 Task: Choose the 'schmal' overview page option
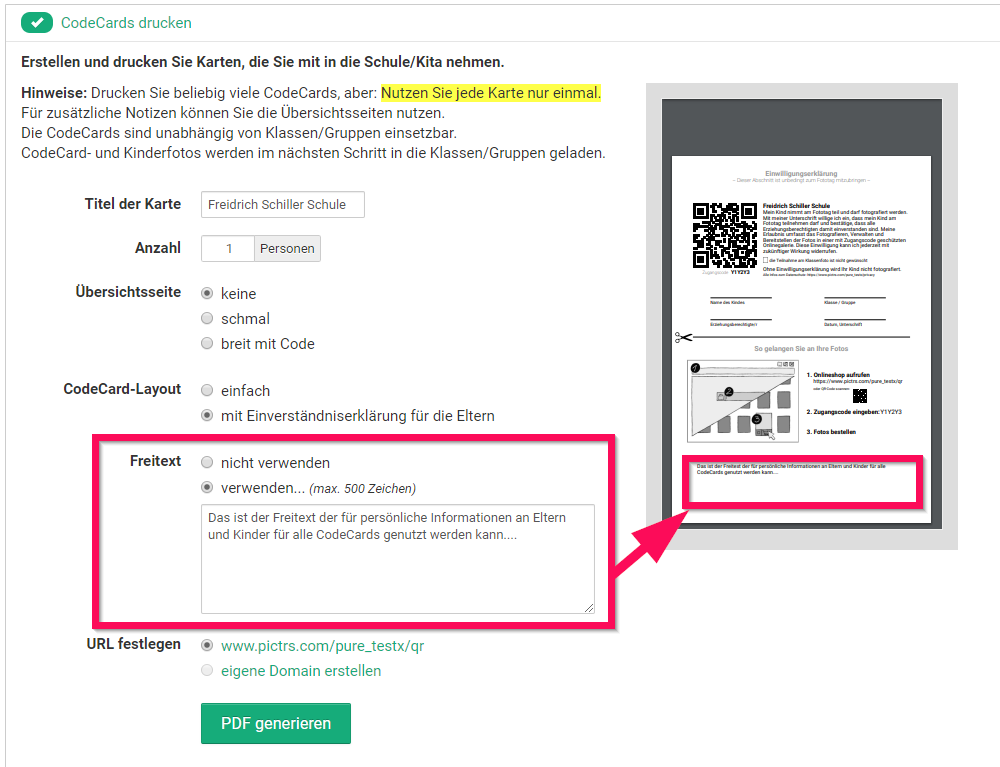207,319
